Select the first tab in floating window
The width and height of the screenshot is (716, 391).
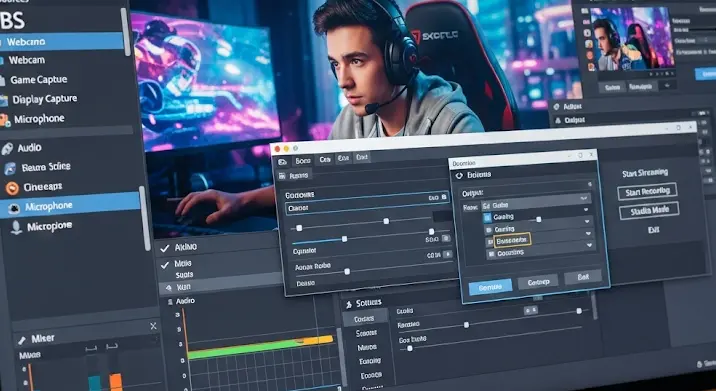[x=283, y=162]
